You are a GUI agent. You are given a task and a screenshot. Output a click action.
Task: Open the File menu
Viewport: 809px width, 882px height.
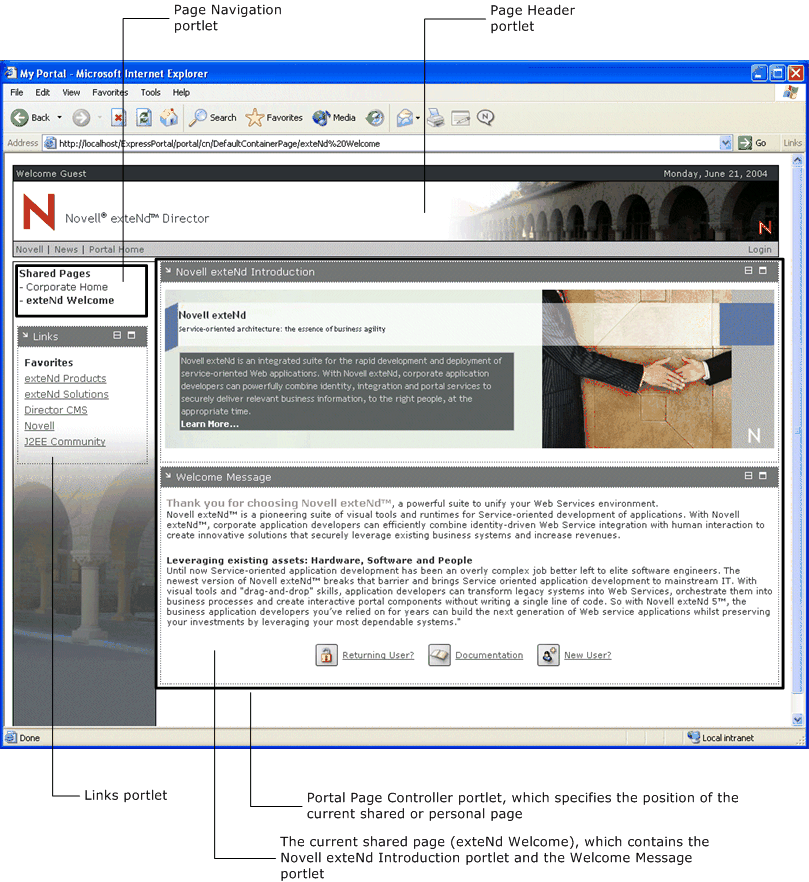click(17, 92)
